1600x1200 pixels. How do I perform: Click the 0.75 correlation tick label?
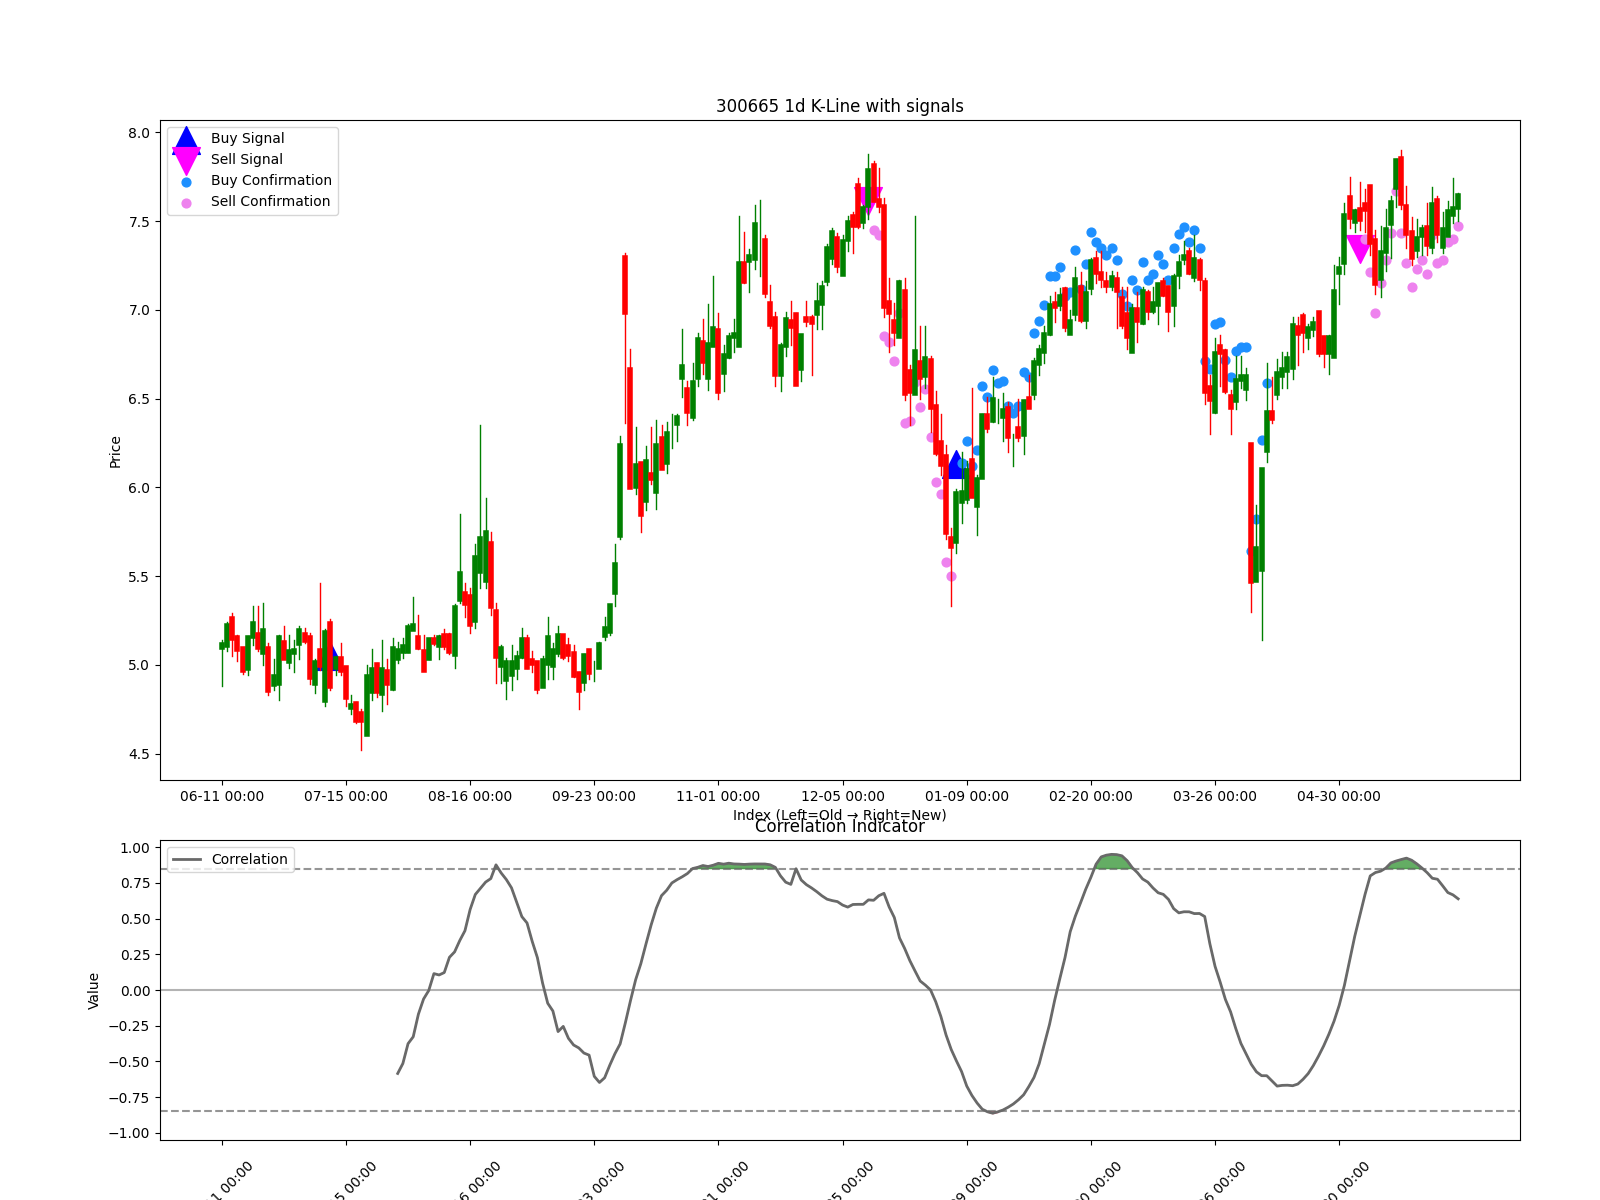click(x=135, y=884)
